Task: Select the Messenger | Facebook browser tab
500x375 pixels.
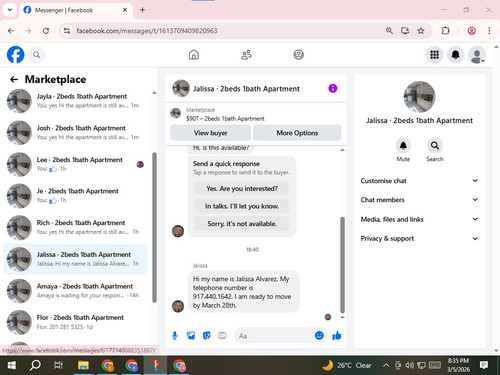Action: pyautogui.click(x=75, y=10)
